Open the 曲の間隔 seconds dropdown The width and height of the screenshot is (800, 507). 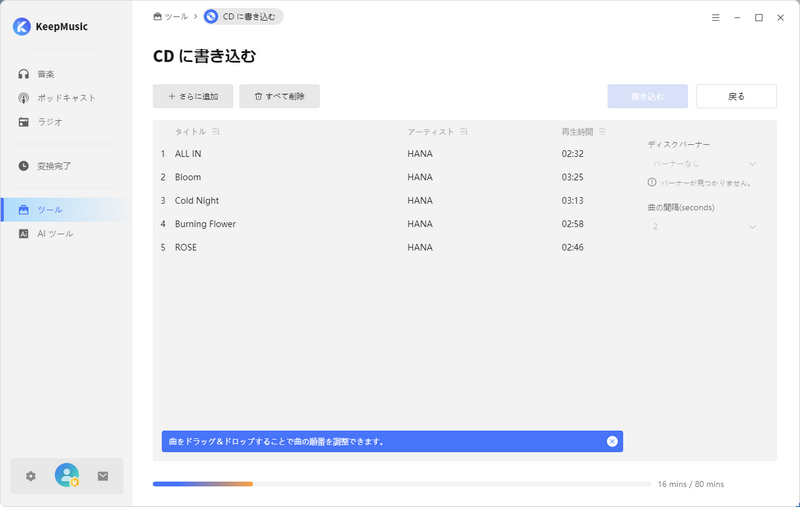[705, 226]
